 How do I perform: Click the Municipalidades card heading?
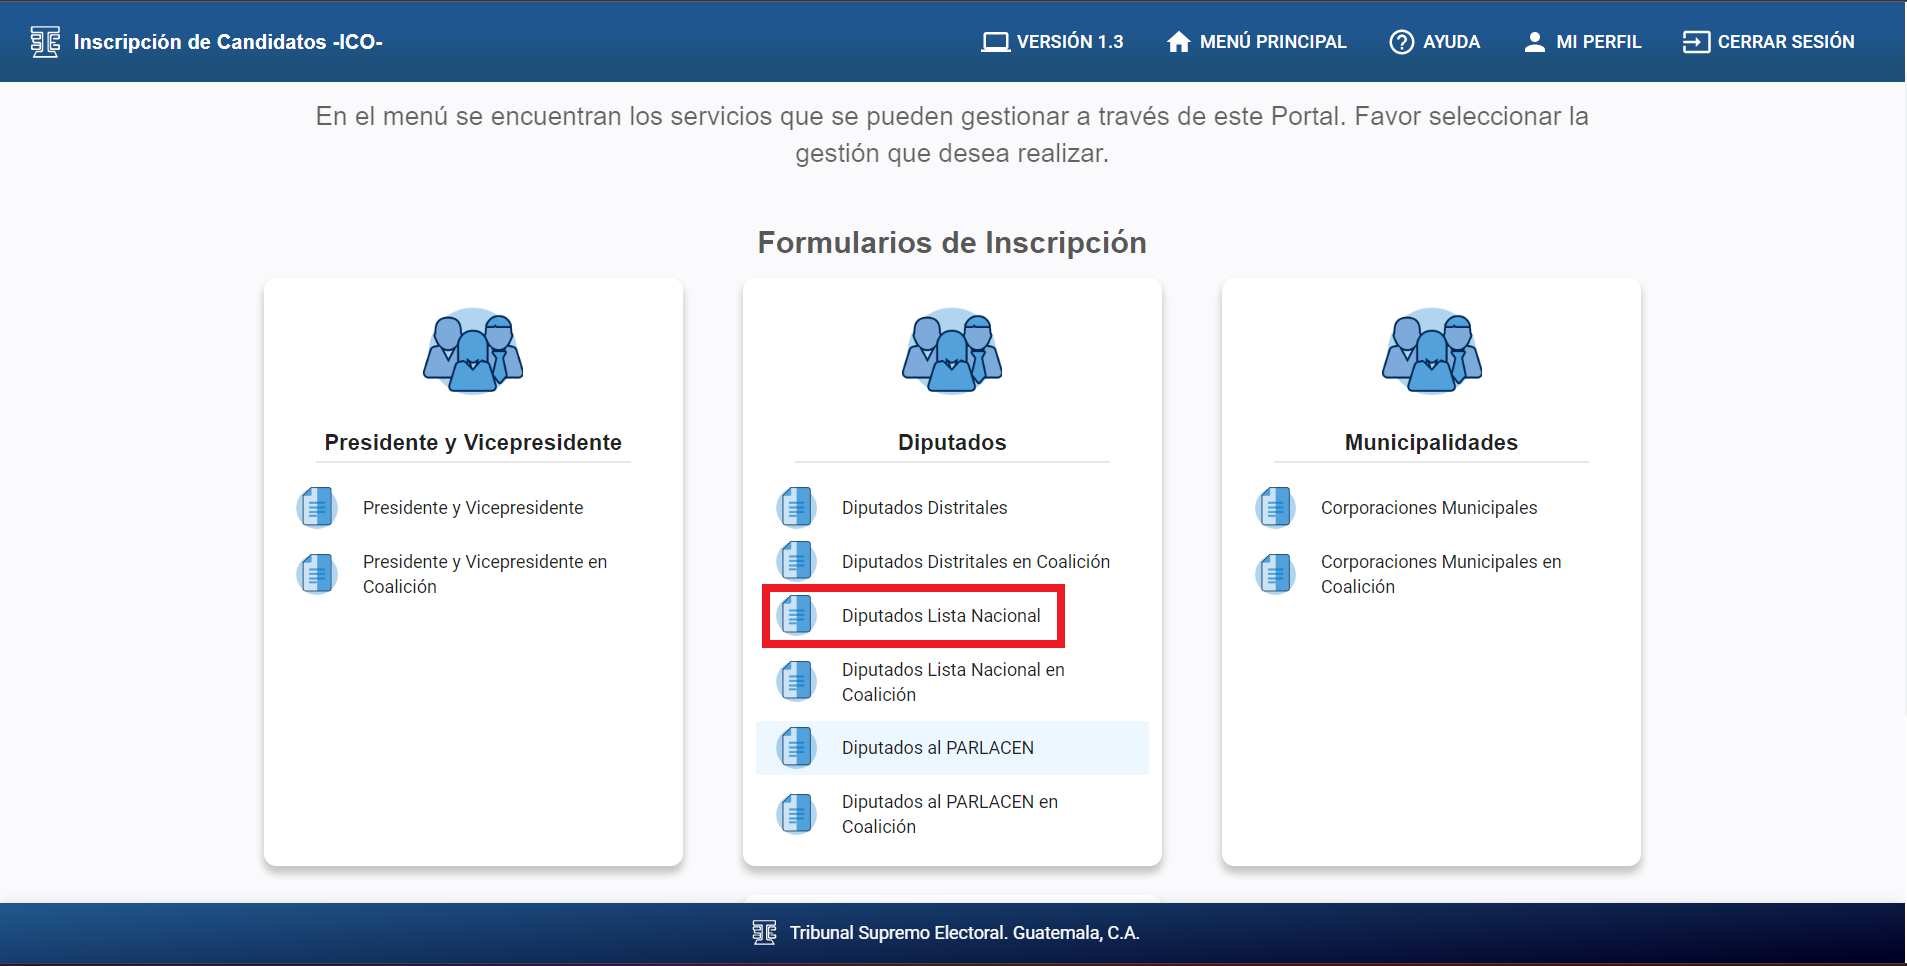[1431, 442]
